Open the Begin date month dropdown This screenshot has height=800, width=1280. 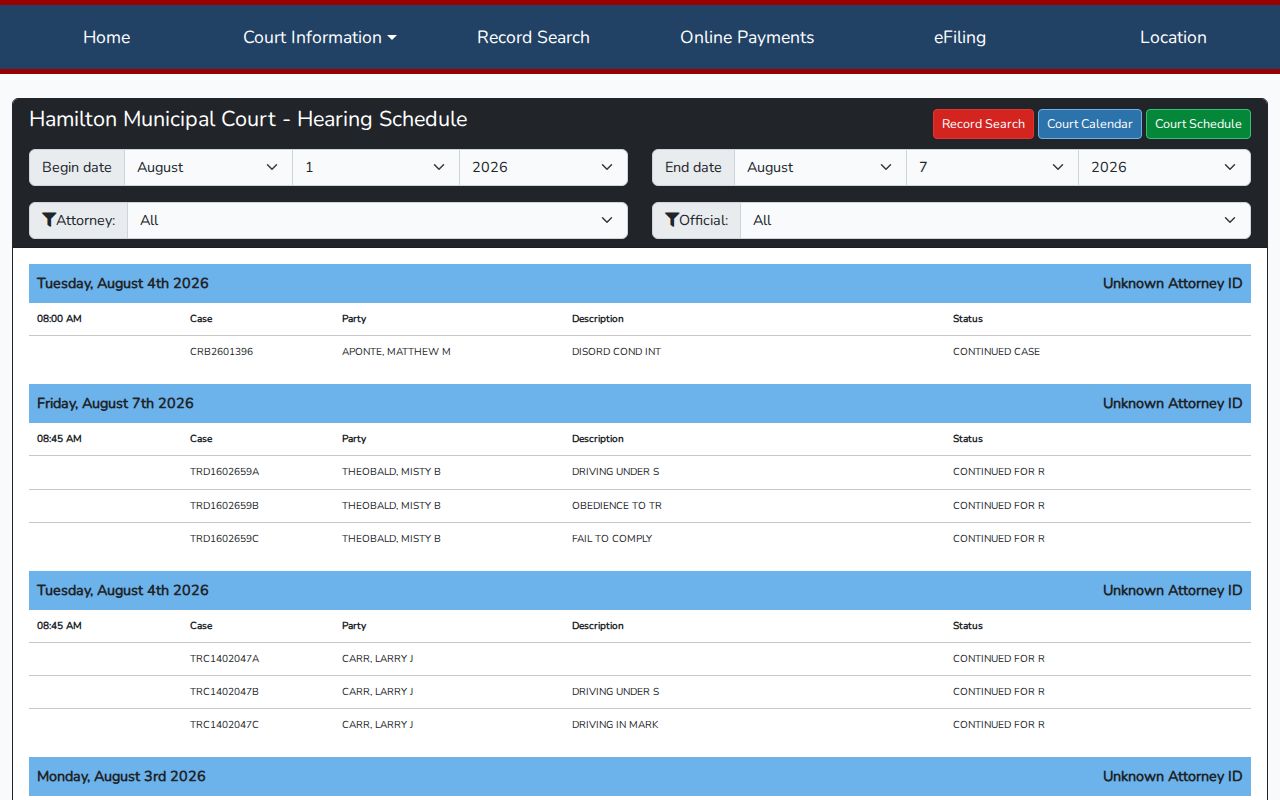pyautogui.click(x=208, y=167)
